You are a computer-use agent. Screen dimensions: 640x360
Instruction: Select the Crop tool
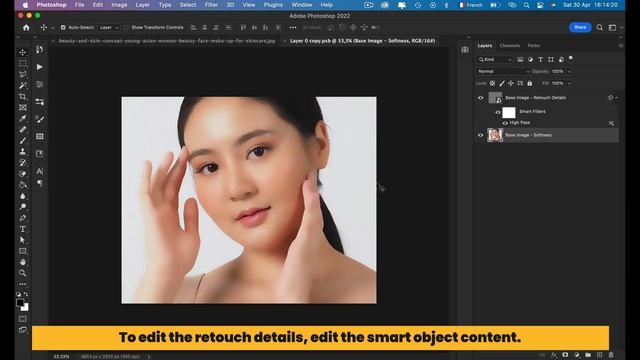pyautogui.click(x=23, y=96)
